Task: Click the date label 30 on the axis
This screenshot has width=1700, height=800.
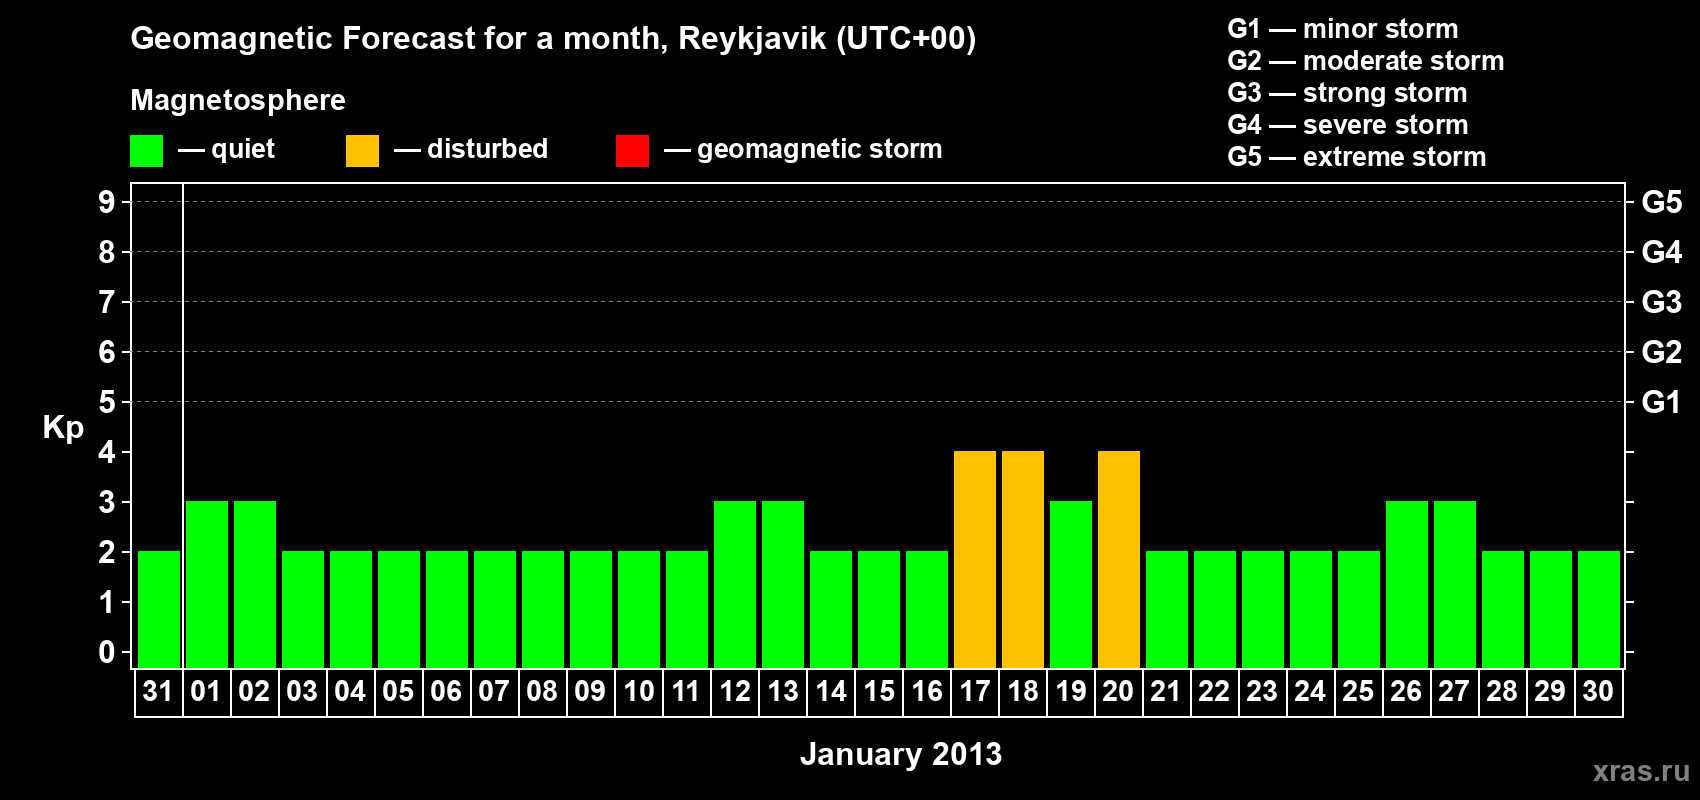Action: [x=1599, y=691]
